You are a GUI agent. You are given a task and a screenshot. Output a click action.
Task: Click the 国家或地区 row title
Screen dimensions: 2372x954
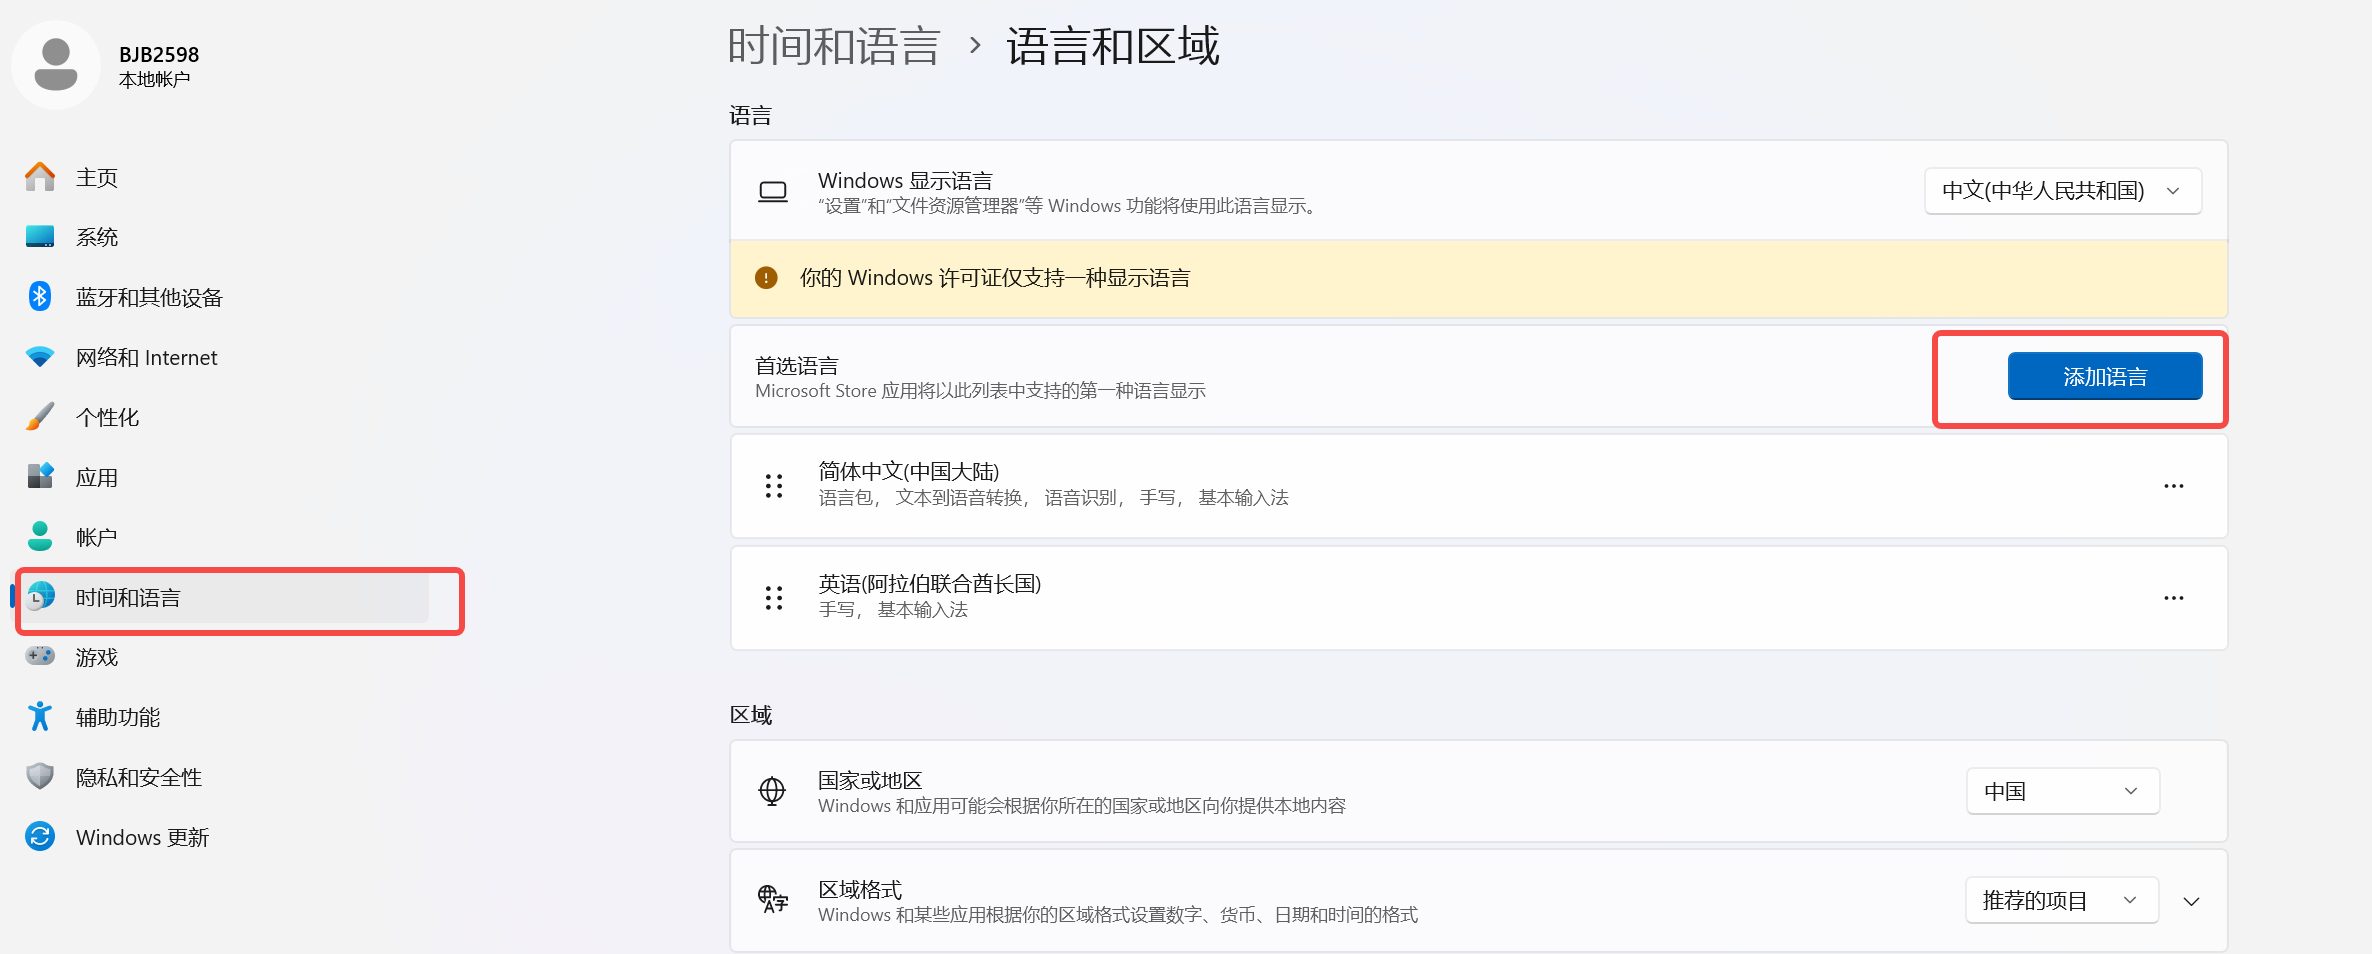pyautogui.click(x=870, y=780)
